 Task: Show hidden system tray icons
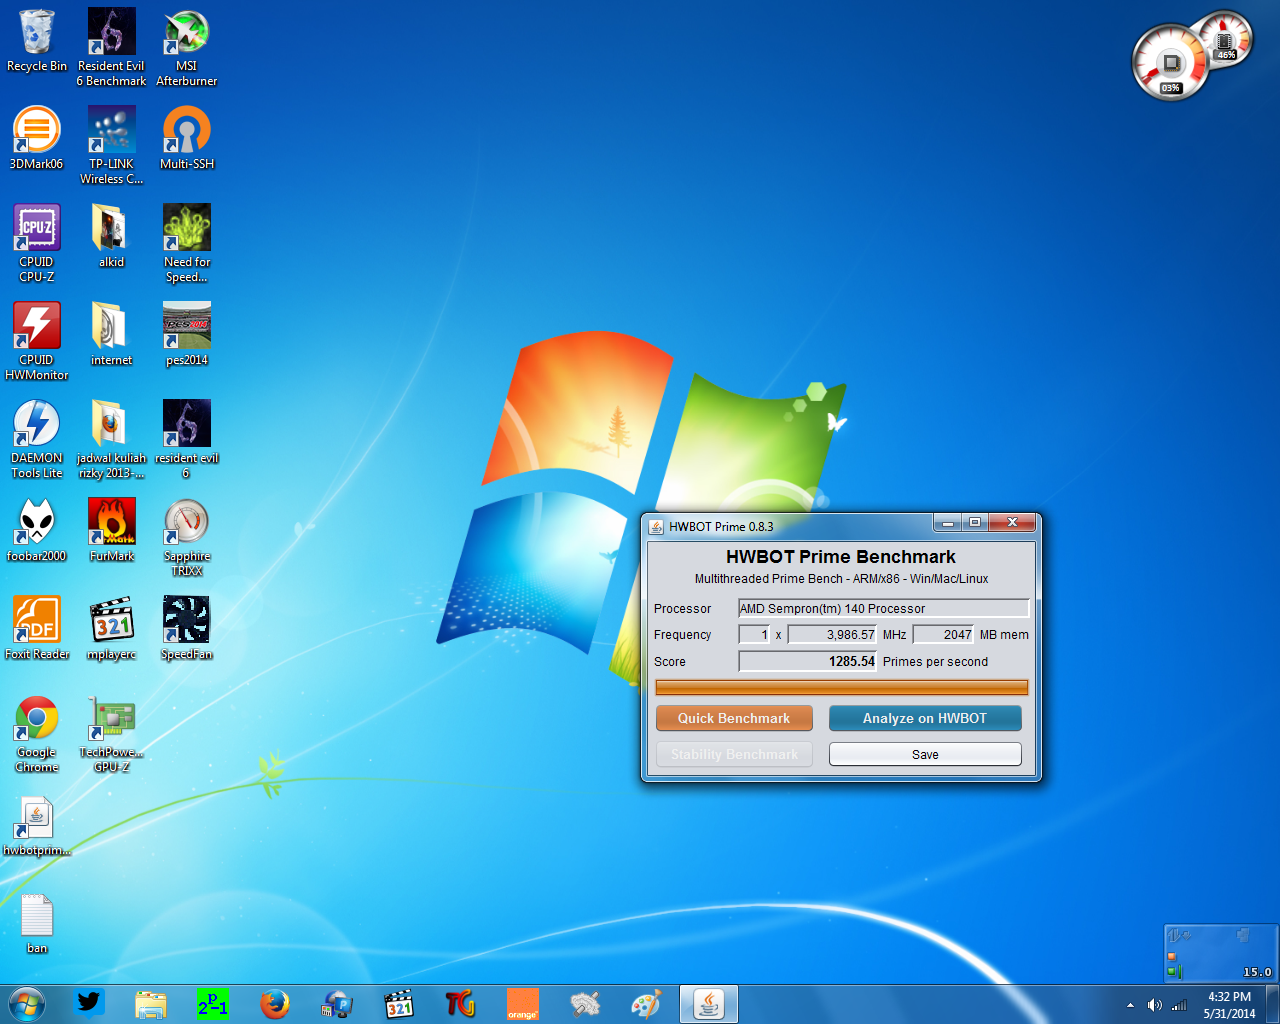point(1130,1005)
